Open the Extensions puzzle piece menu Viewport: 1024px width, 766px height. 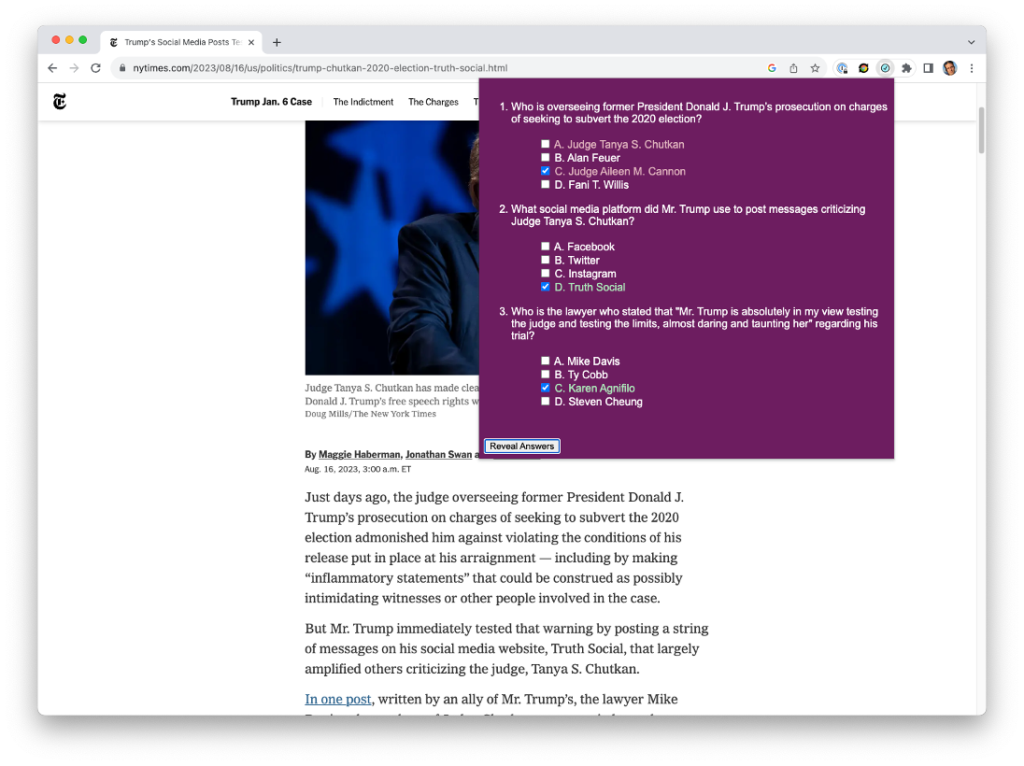click(x=907, y=68)
